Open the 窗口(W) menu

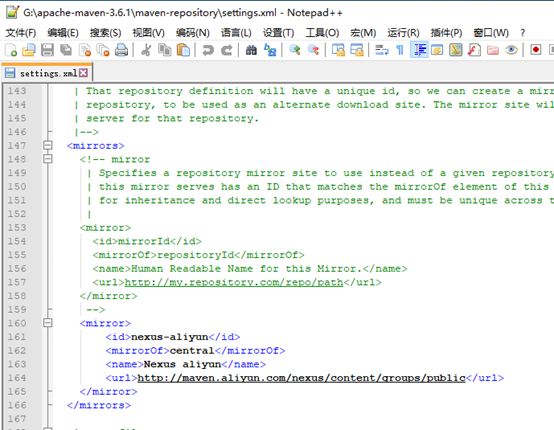491,33
